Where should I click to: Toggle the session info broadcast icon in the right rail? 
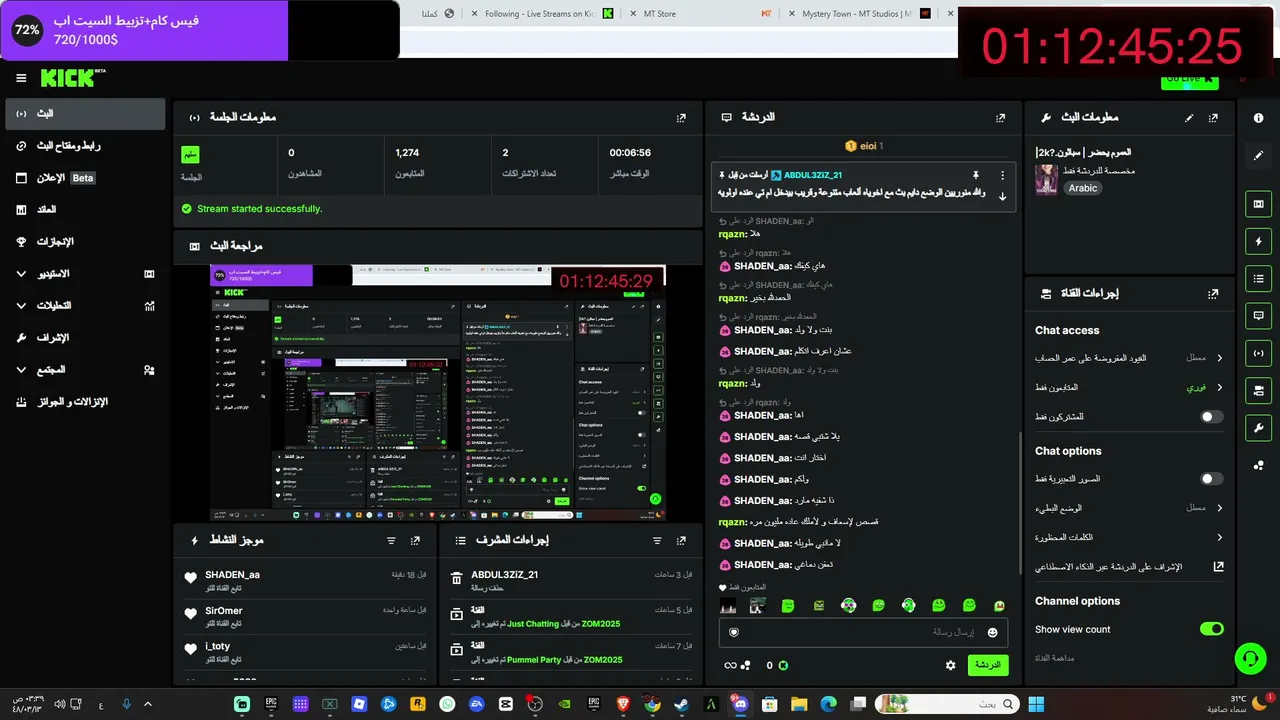click(1258, 353)
